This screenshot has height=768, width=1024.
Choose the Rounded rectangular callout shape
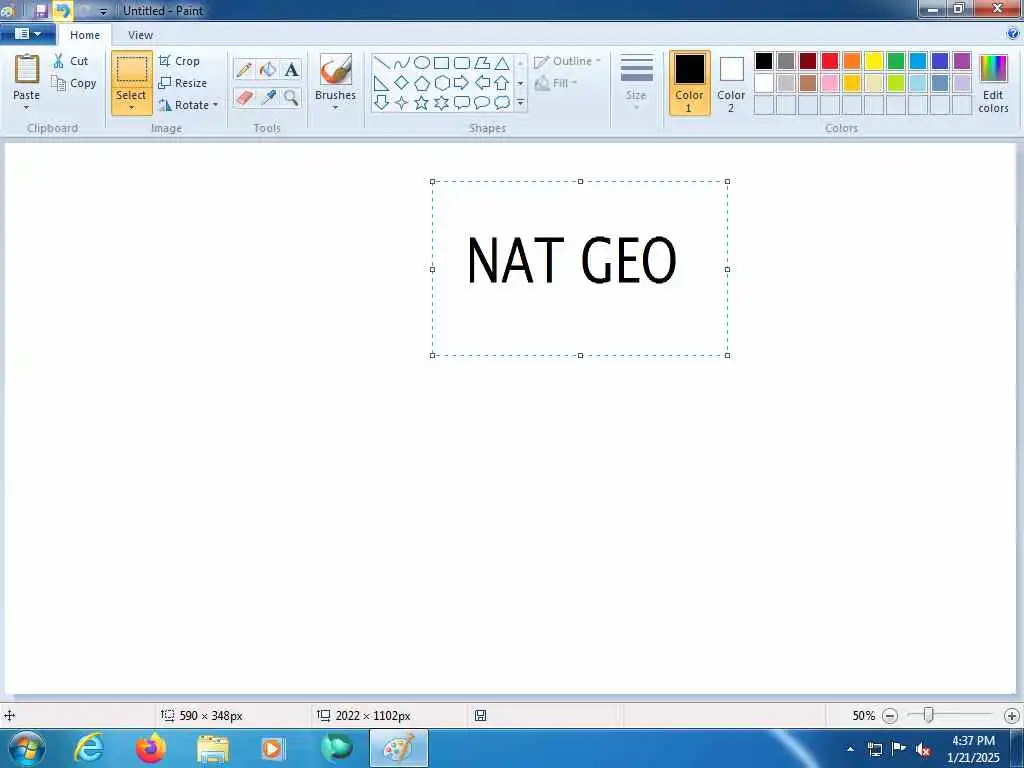click(x=462, y=103)
